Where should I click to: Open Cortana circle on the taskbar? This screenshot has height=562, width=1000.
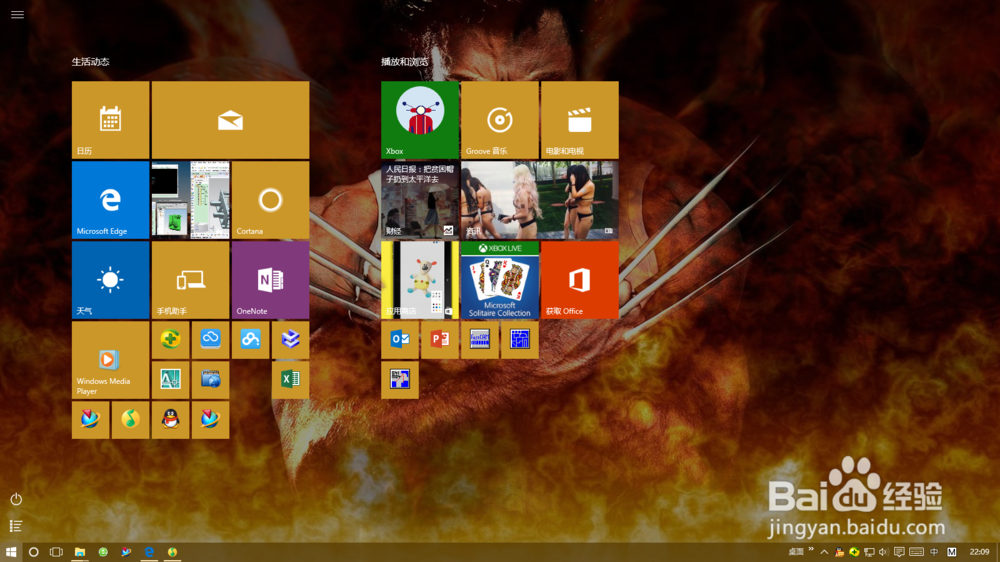pyautogui.click(x=34, y=552)
